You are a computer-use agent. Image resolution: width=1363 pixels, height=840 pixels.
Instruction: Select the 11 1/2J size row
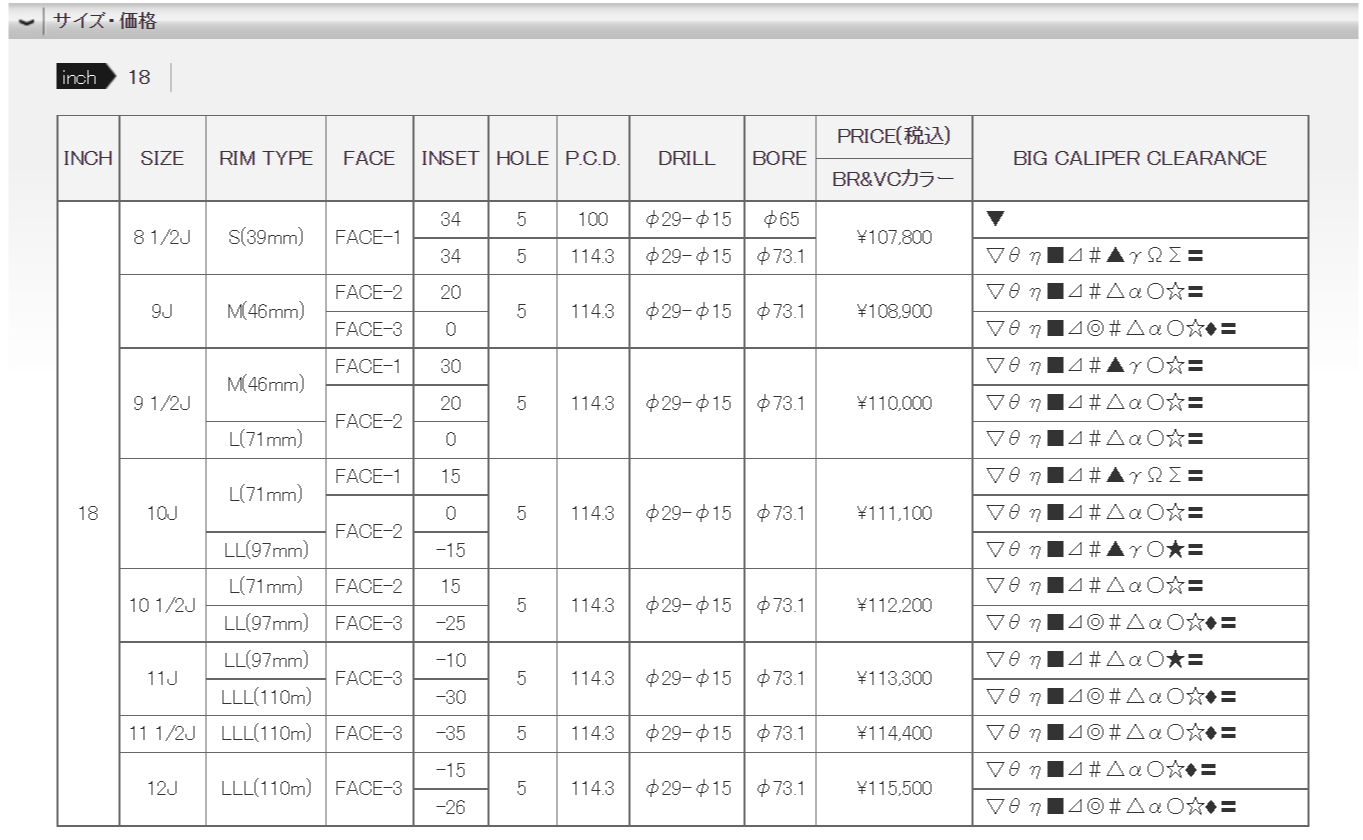pyautogui.click(x=162, y=733)
